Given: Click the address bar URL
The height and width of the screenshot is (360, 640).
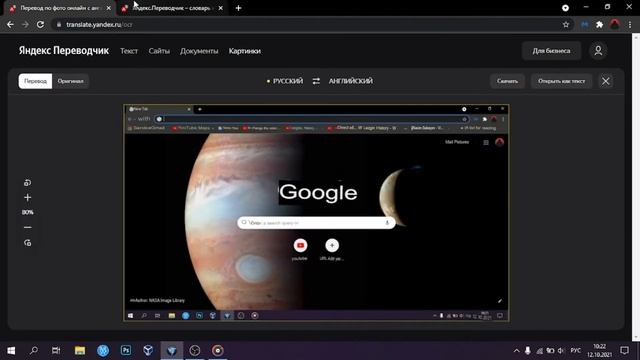Looking at the screenshot, I should tap(99, 24).
